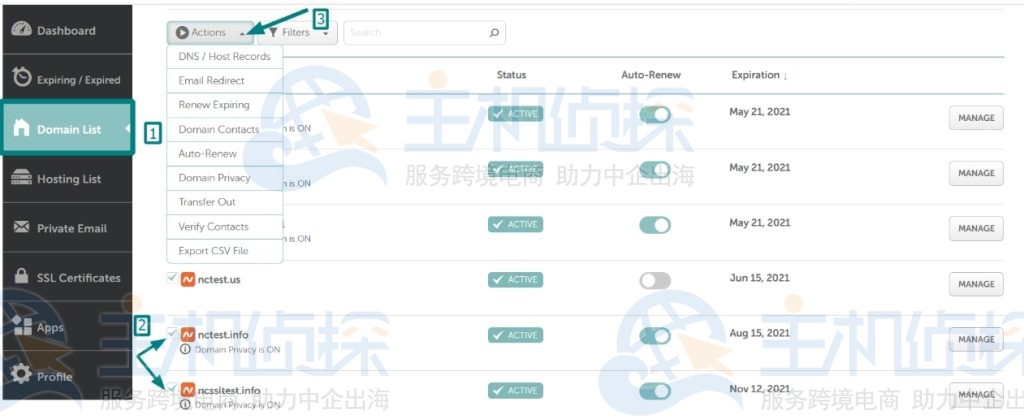Open the Actions dropdown
This screenshot has width=1024, height=419.
pos(210,32)
